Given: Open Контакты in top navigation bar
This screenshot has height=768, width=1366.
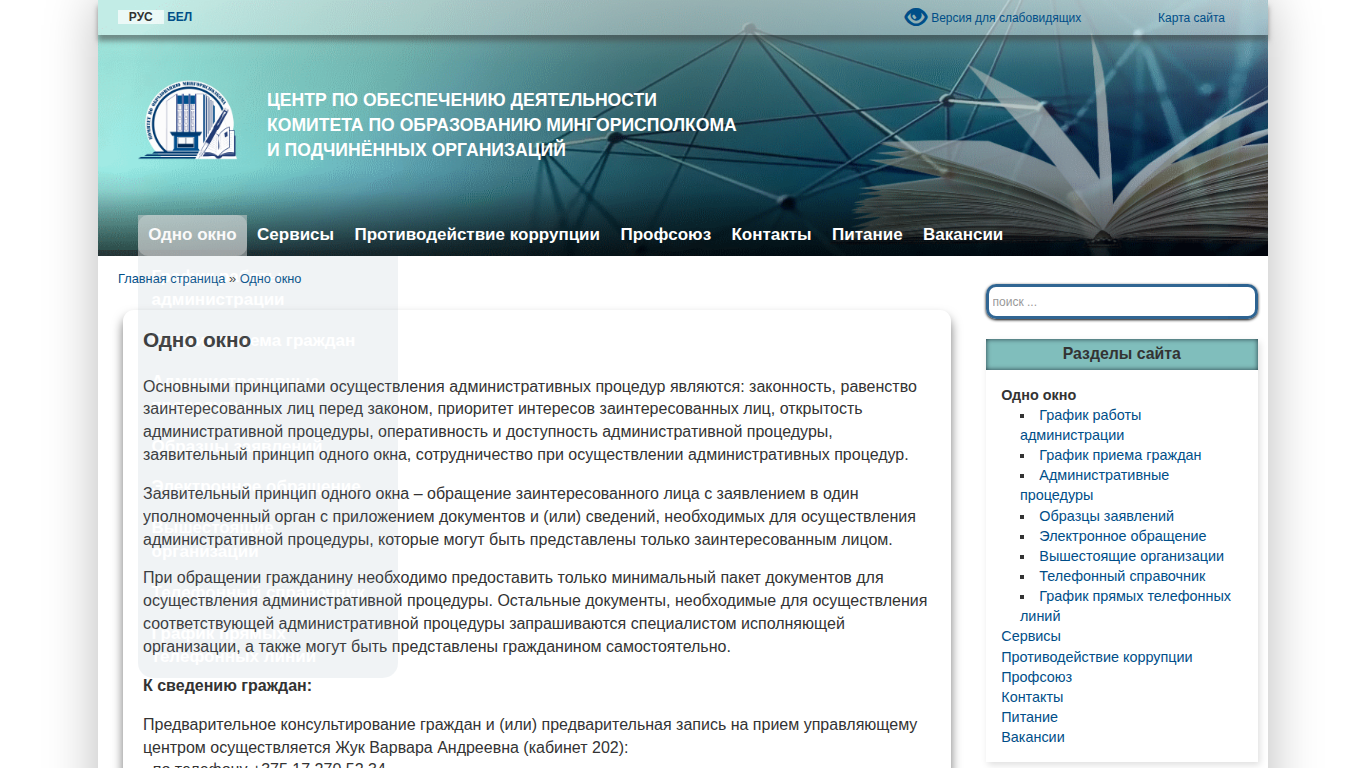Looking at the screenshot, I should 771,235.
